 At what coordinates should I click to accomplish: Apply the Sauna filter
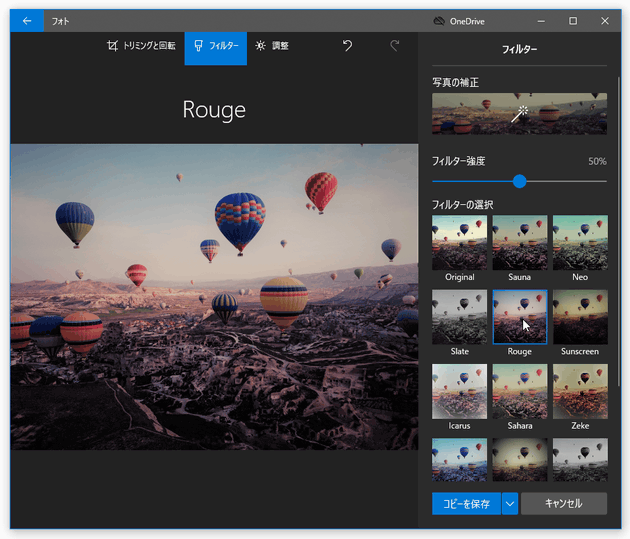520,243
